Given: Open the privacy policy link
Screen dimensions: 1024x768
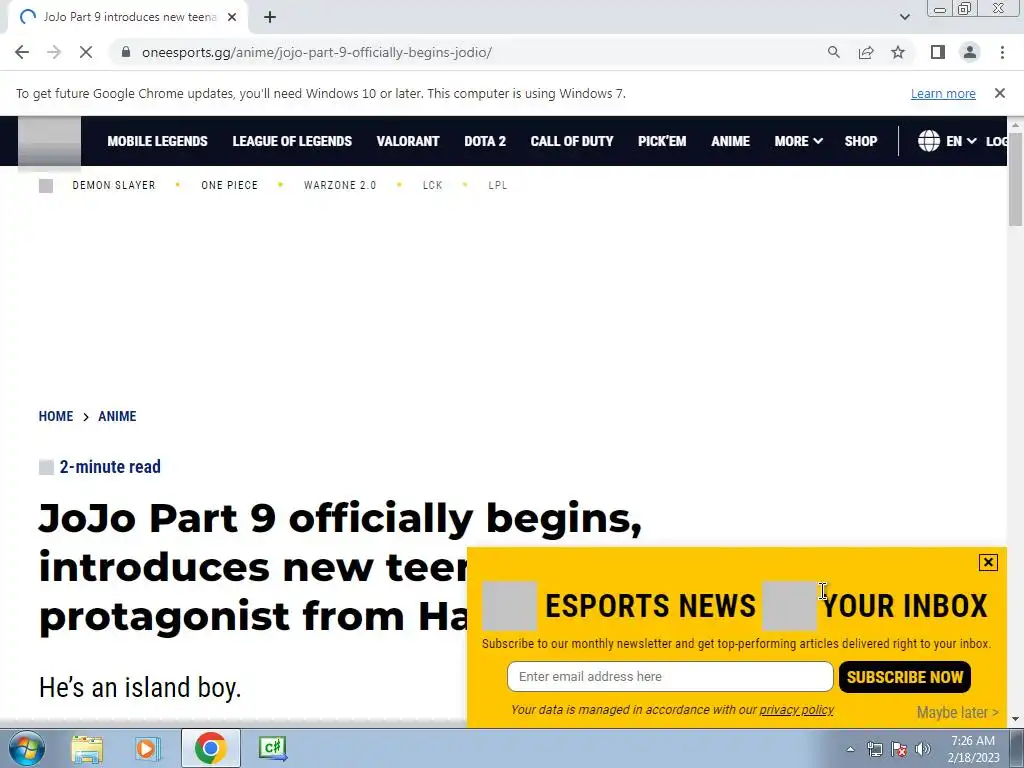Looking at the screenshot, I should [x=796, y=710].
